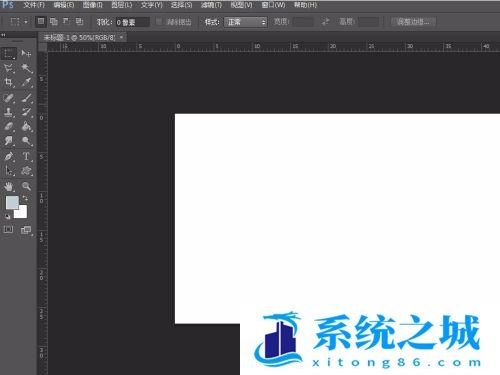
Task: Enable Add to Selection mode
Action: tap(53, 22)
